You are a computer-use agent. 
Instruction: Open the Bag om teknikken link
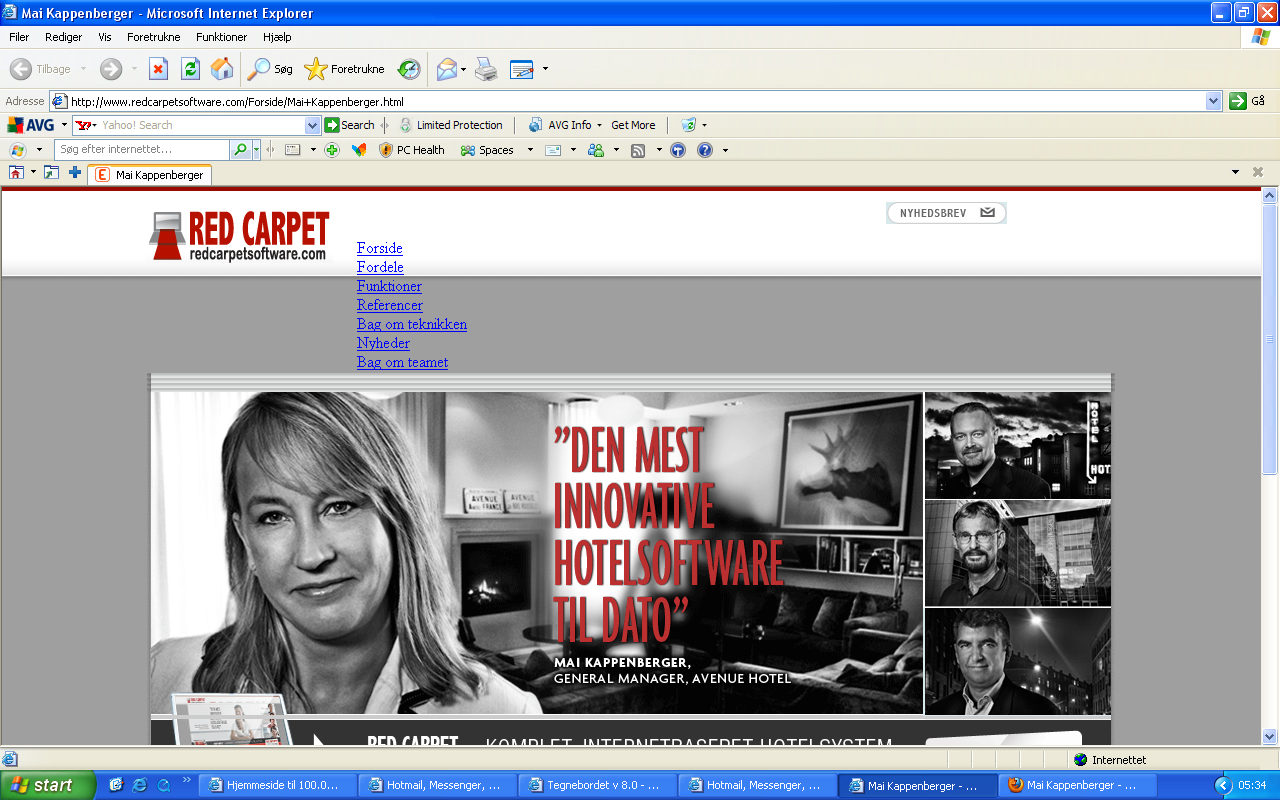pyautogui.click(x=411, y=324)
